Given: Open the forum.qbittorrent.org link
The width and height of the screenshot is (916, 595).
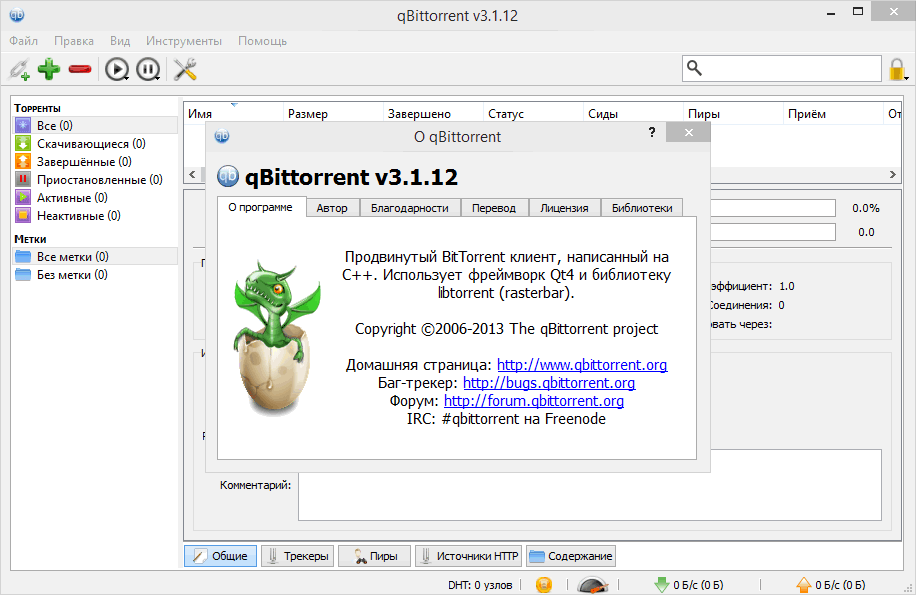Looking at the screenshot, I should point(534,401).
